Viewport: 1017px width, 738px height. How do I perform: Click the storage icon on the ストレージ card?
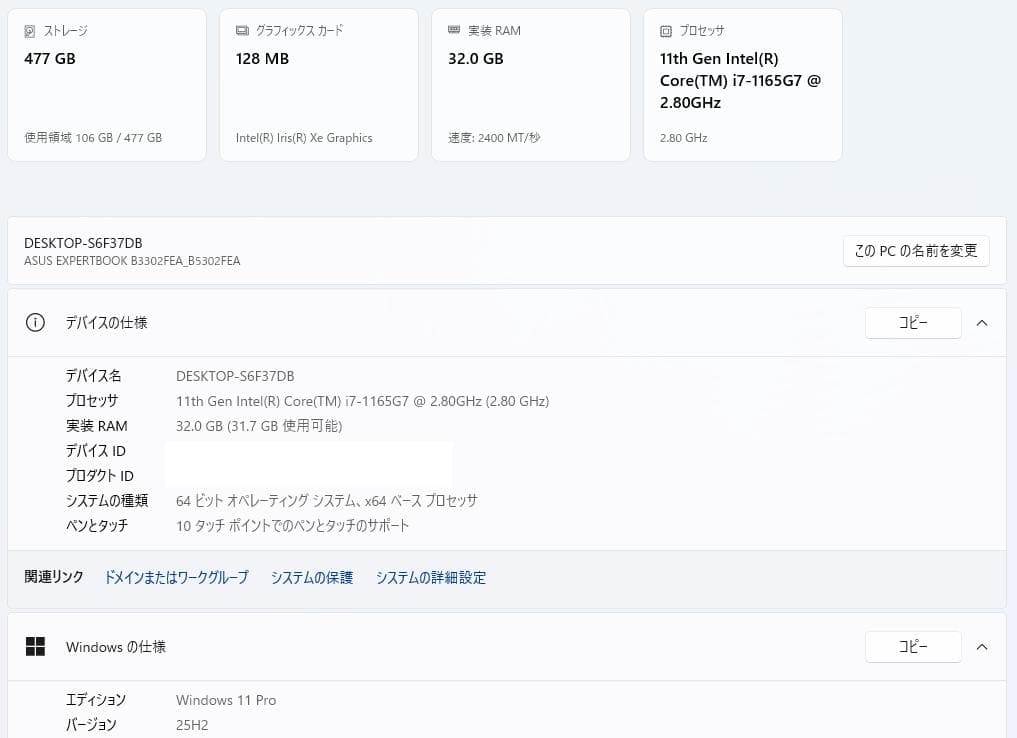31,31
